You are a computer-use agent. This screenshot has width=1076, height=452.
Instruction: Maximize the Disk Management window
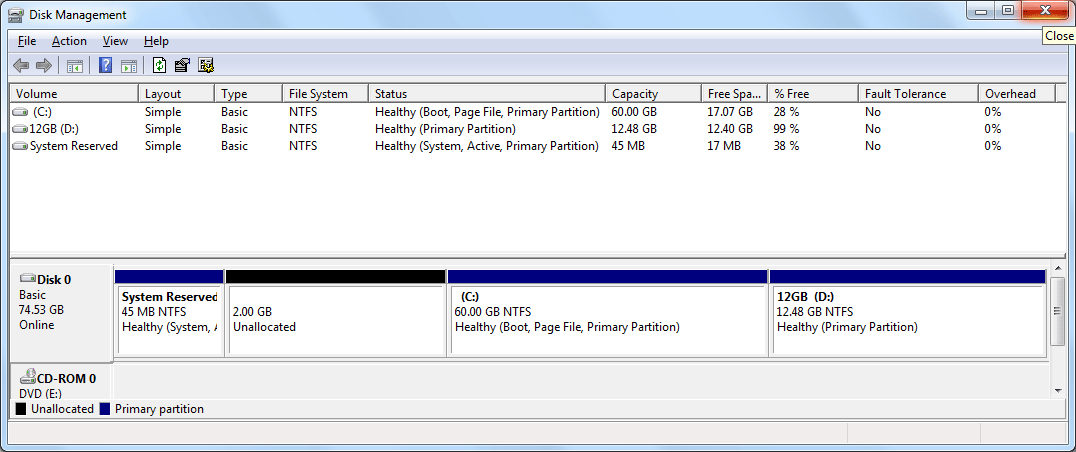pos(1007,10)
